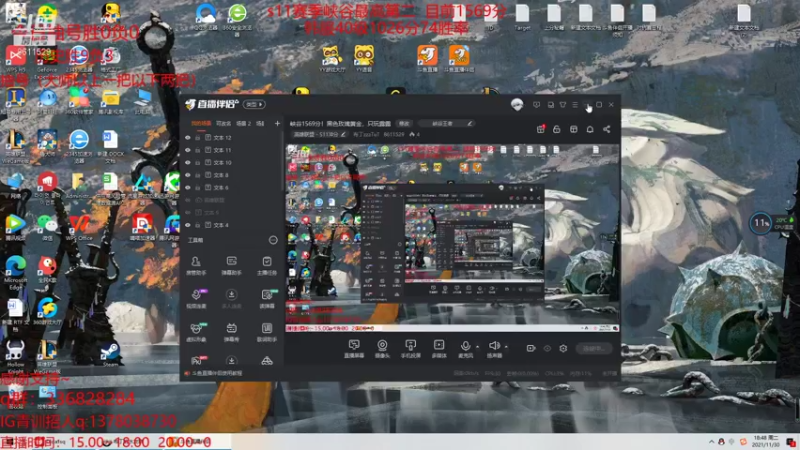Viewport: 800px width, 450px height.
Task: Open the feedback message icon in title bar
Action: click(536, 105)
